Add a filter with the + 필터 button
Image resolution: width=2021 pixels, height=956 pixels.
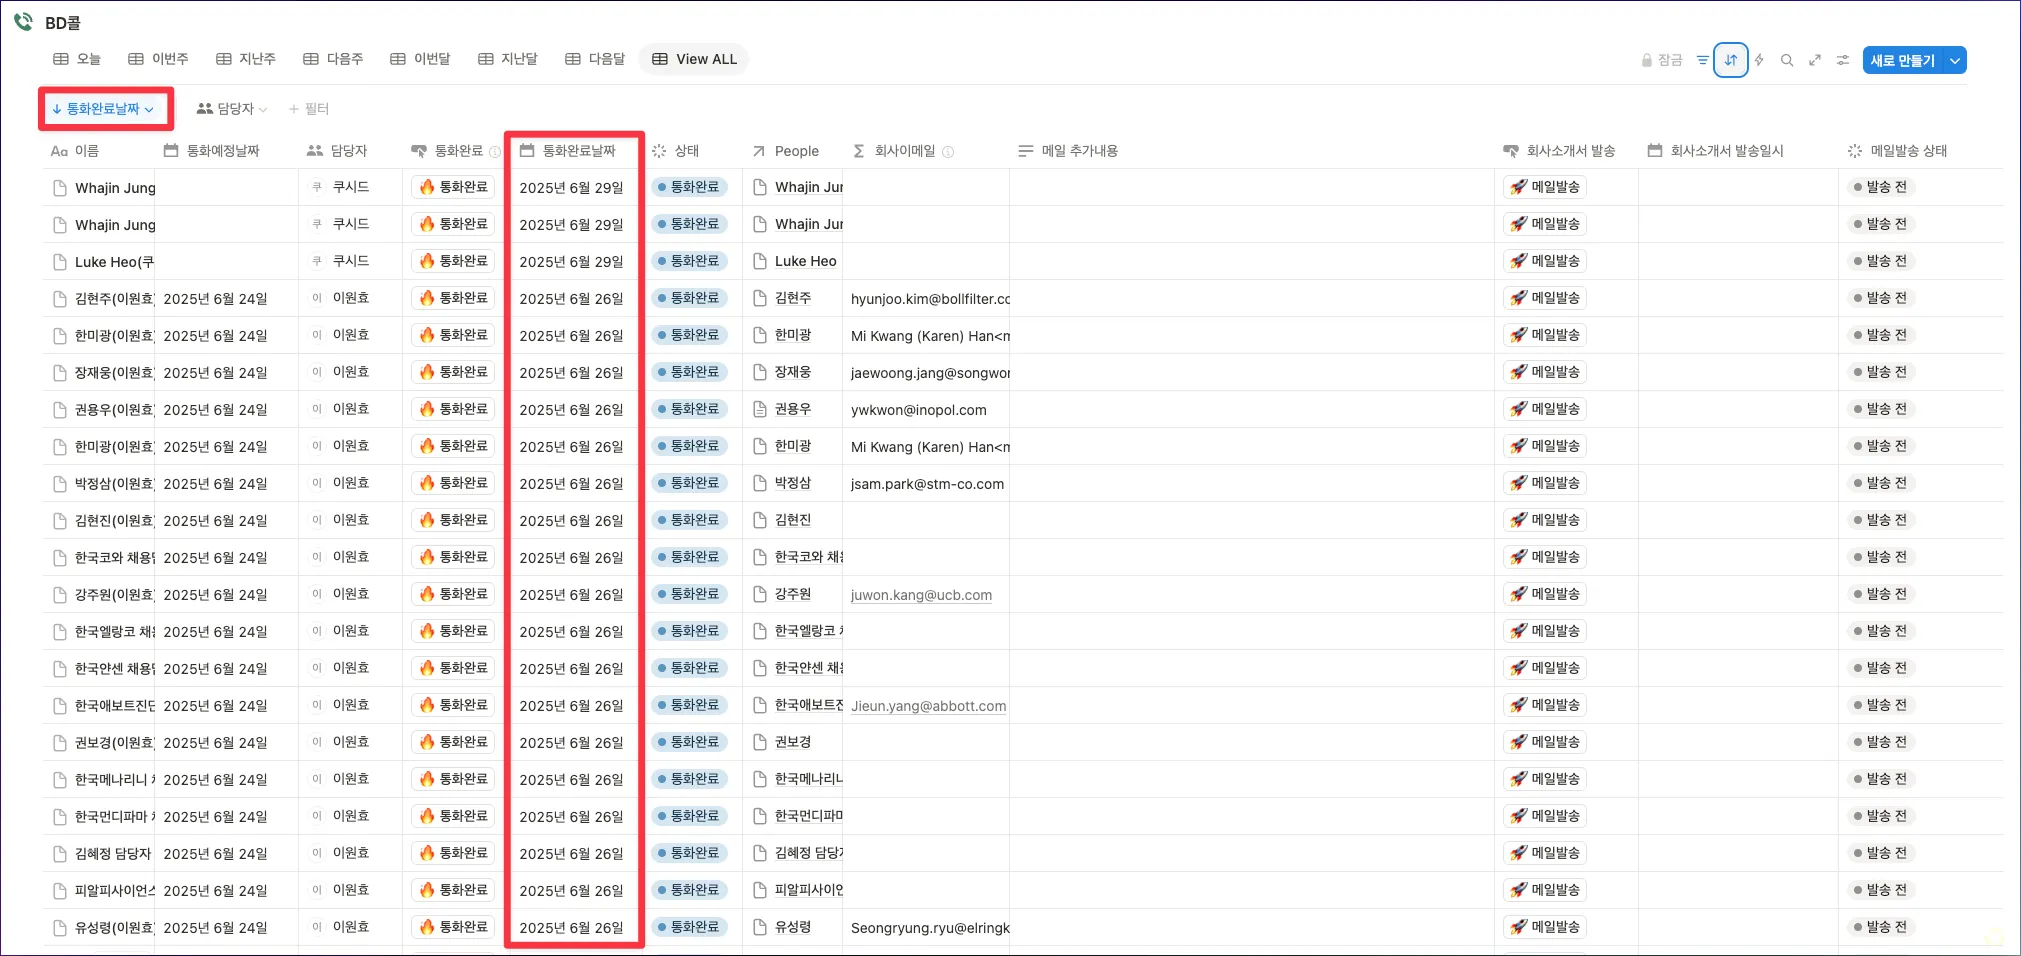pyautogui.click(x=309, y=109)
